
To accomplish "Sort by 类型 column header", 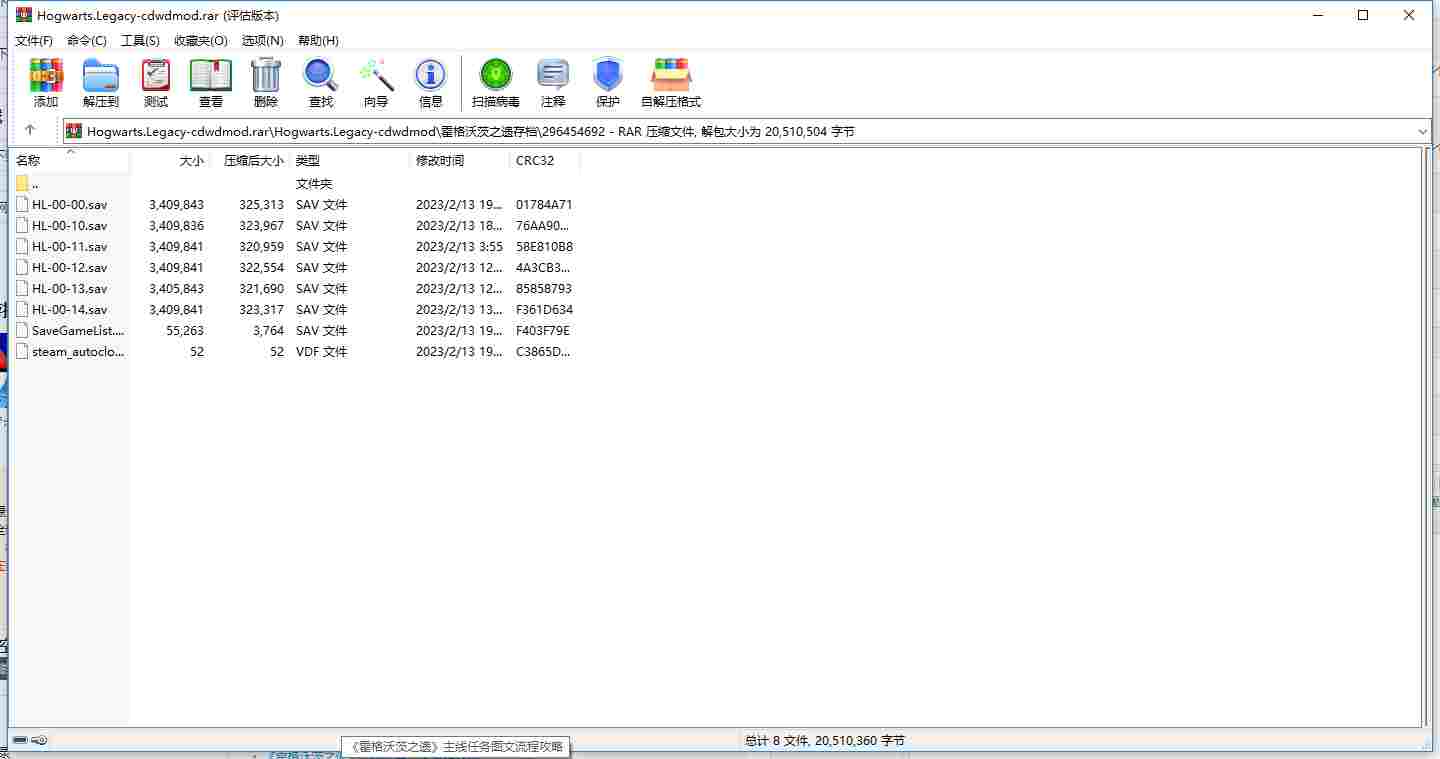I will (351, 160).
